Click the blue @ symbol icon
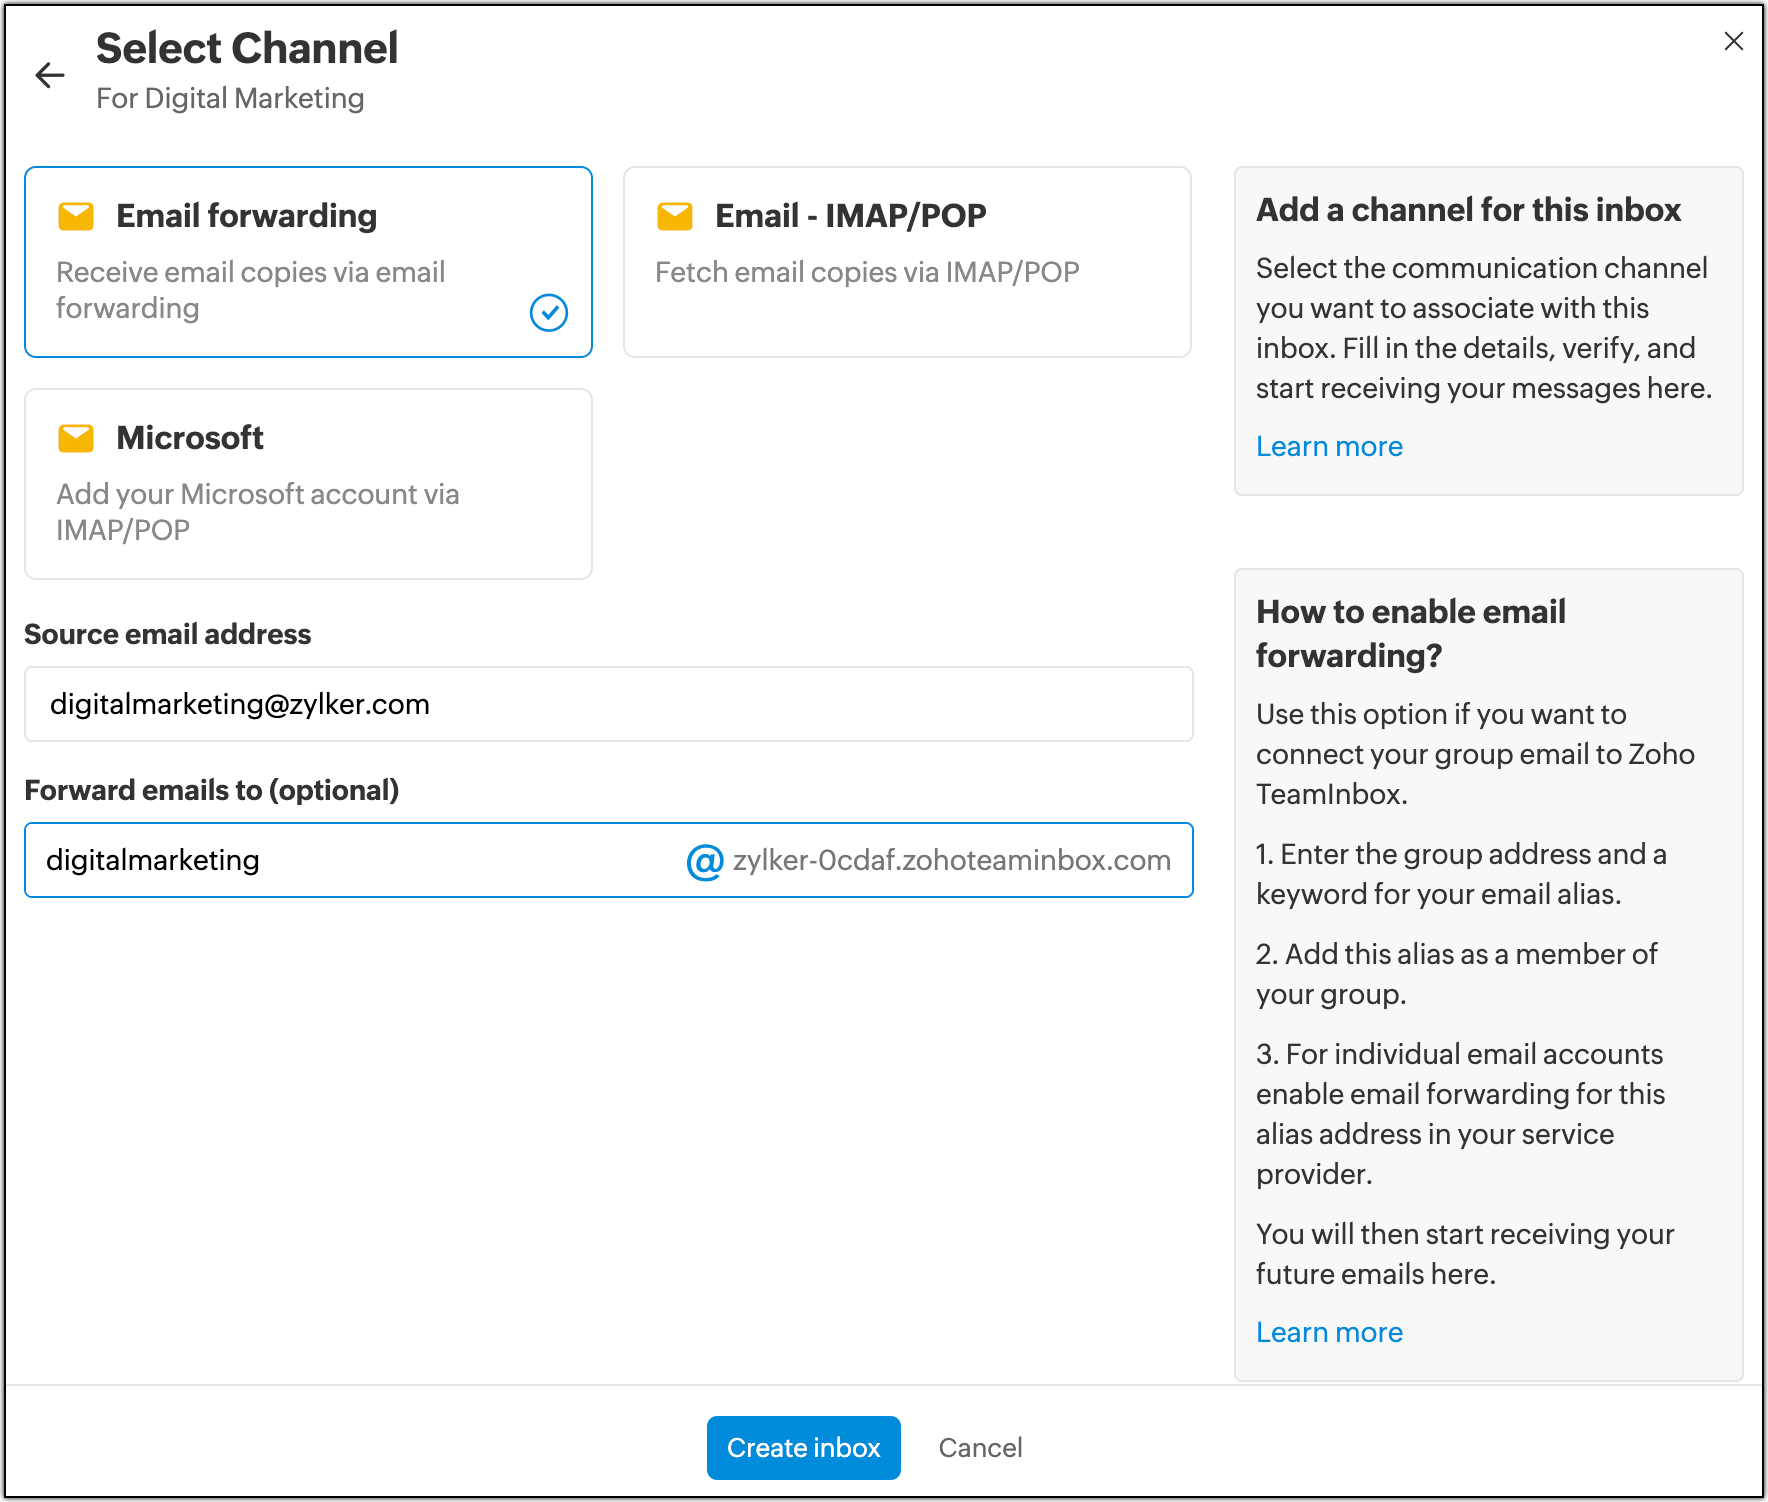This screenshot has height=1502, width=1768. (x=705, y=861)
